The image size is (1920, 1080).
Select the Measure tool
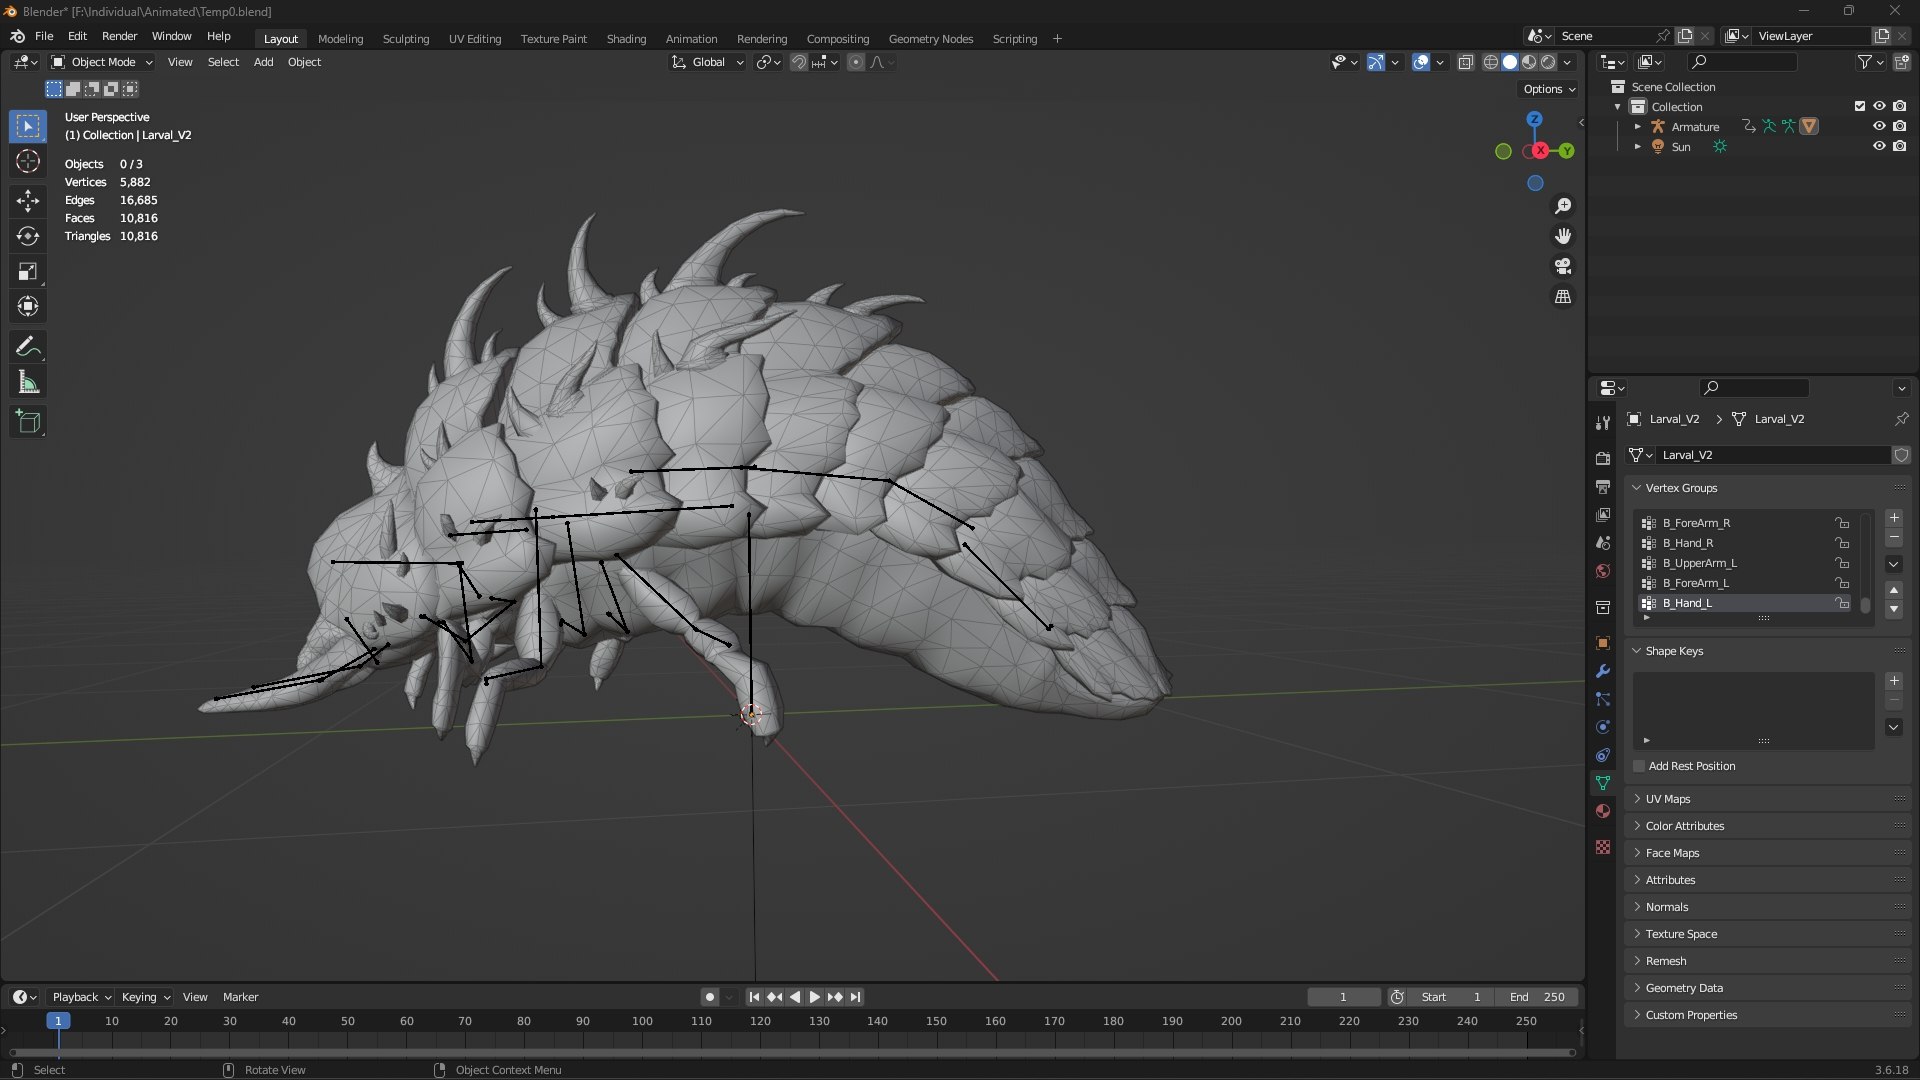click(28, 382)
